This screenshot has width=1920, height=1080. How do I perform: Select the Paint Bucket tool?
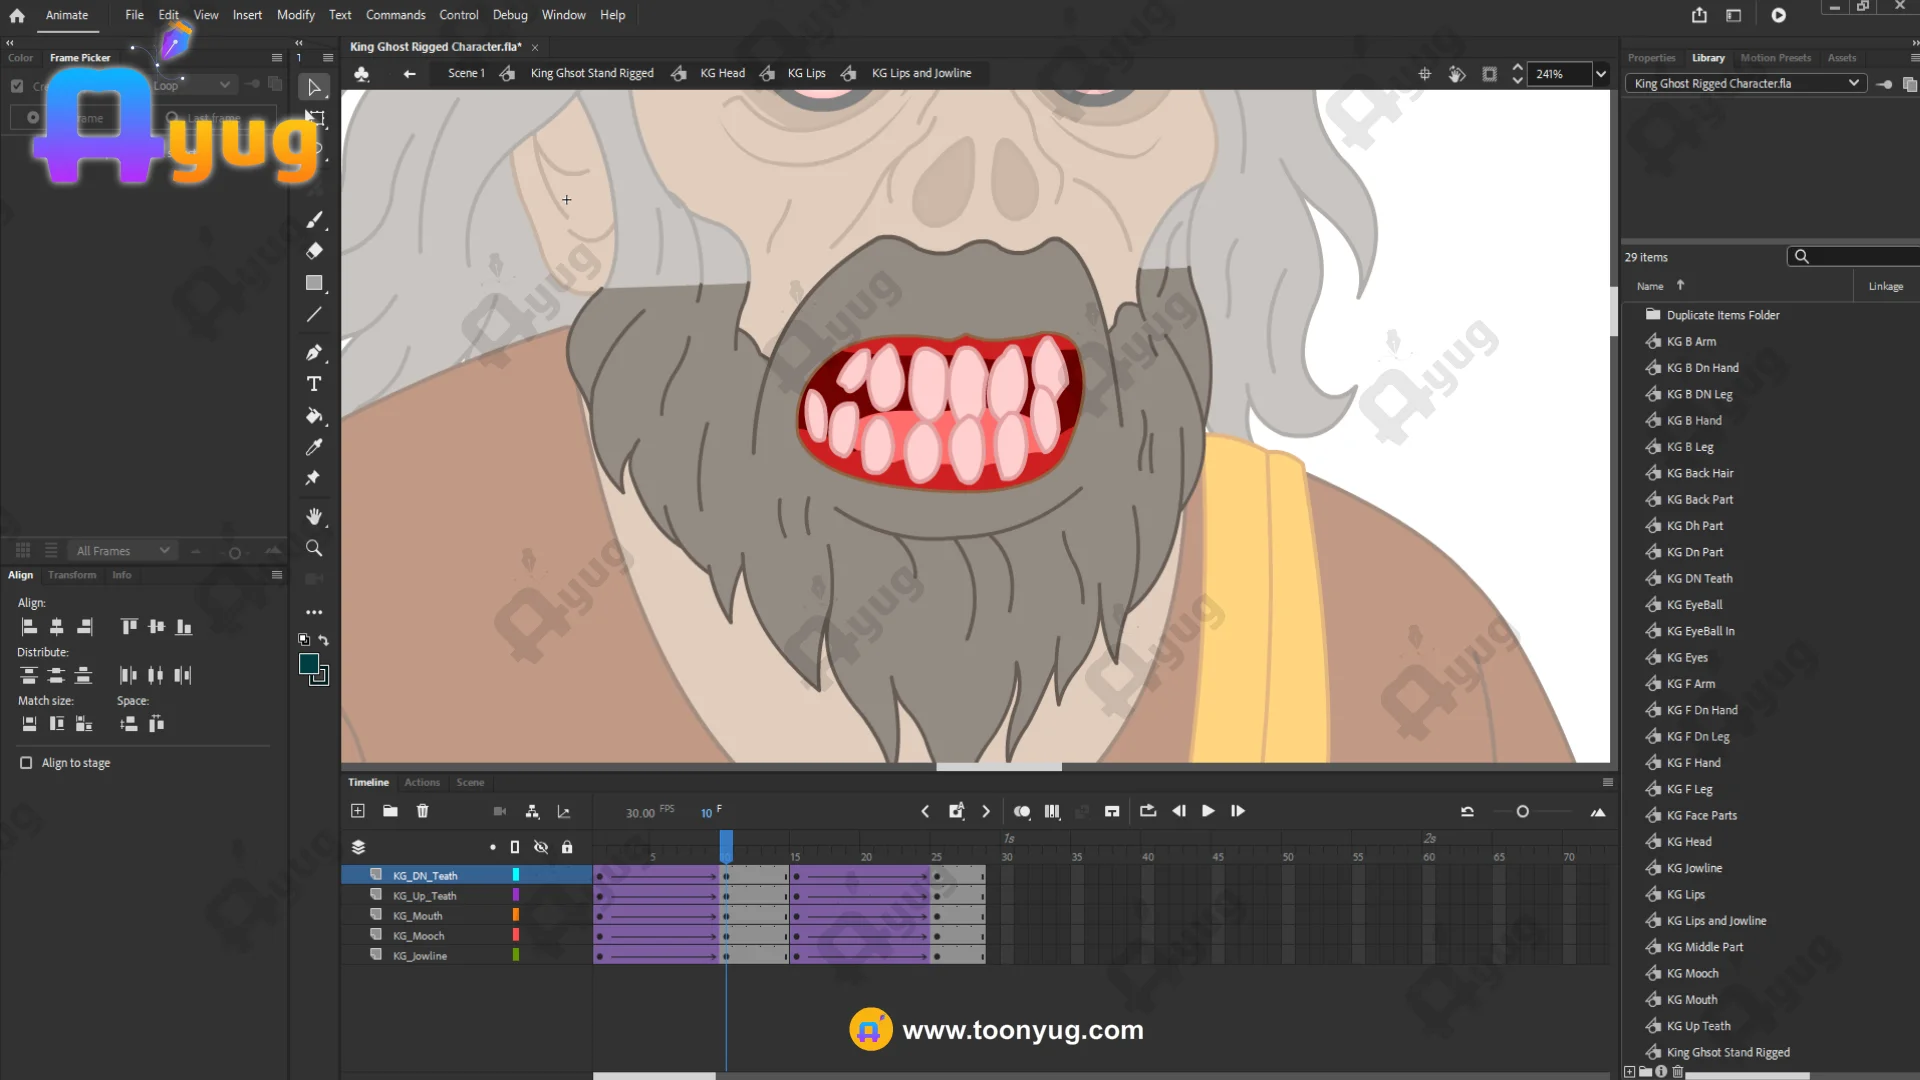click(x=314, y=416)
